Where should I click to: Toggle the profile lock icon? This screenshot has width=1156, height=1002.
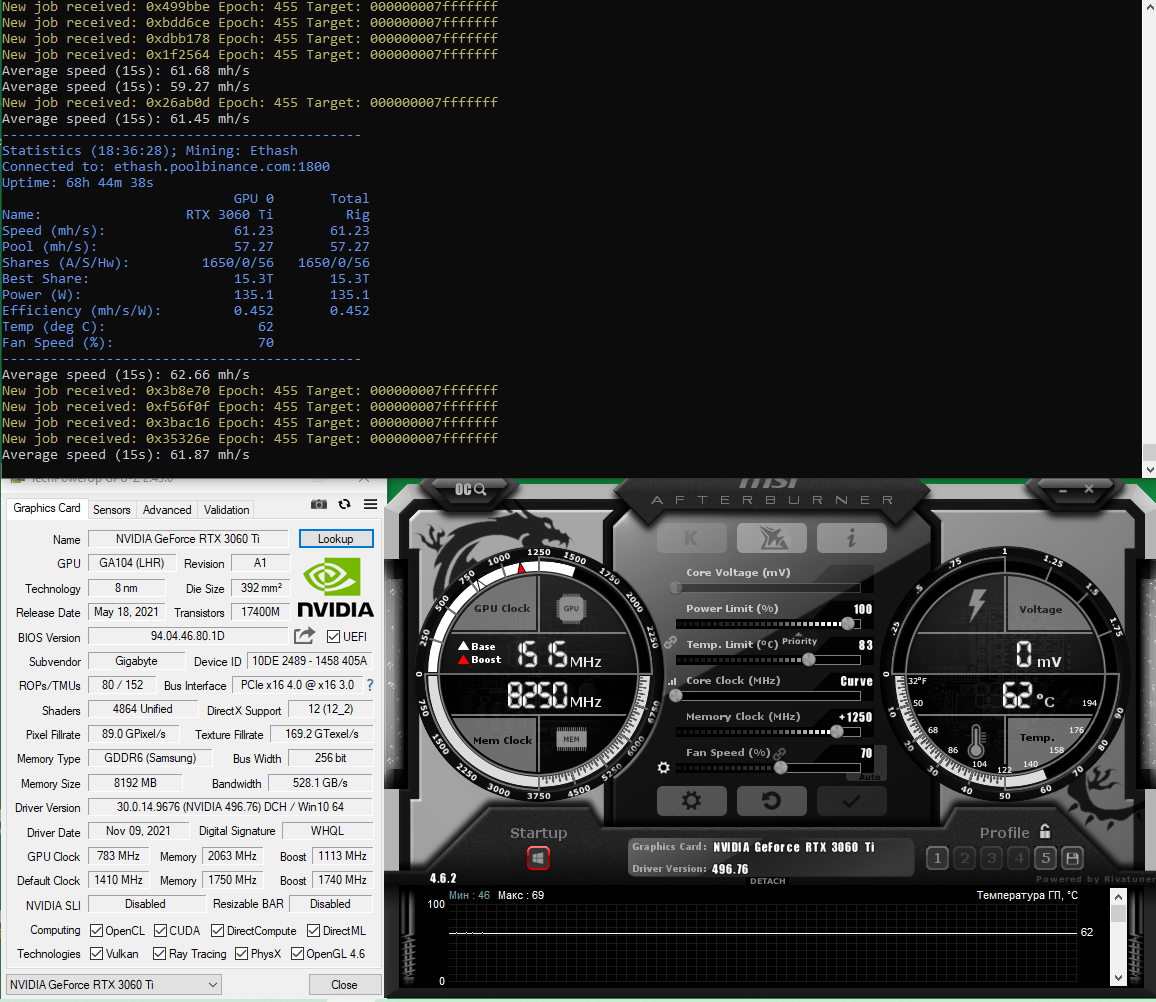point(1045,832)
